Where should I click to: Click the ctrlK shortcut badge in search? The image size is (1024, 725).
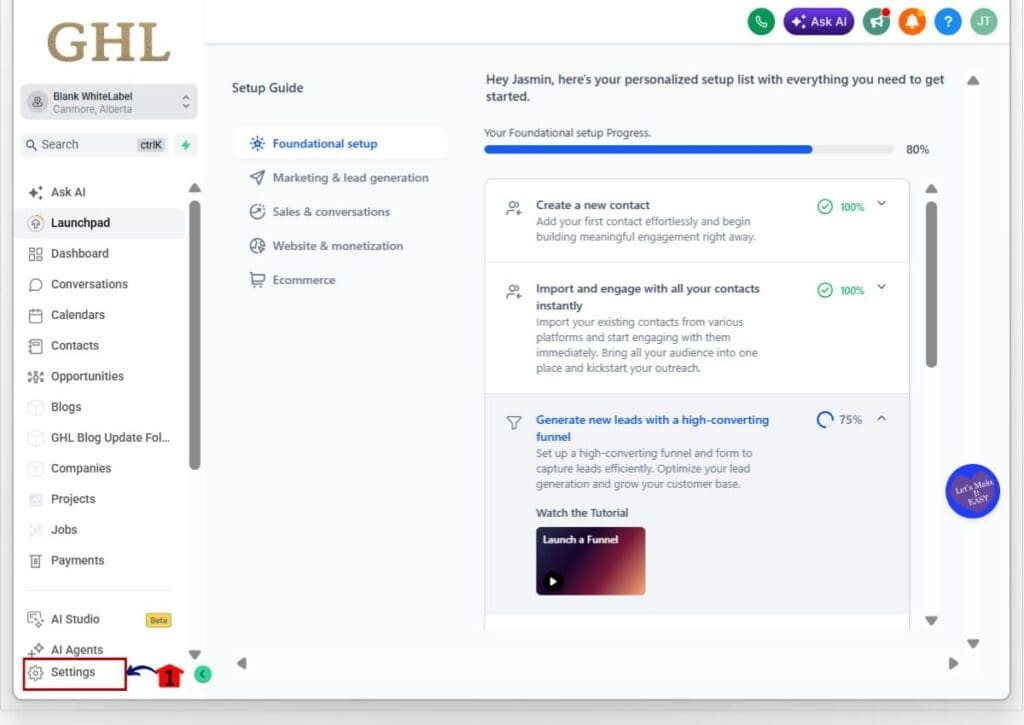(x=151, y=145)
